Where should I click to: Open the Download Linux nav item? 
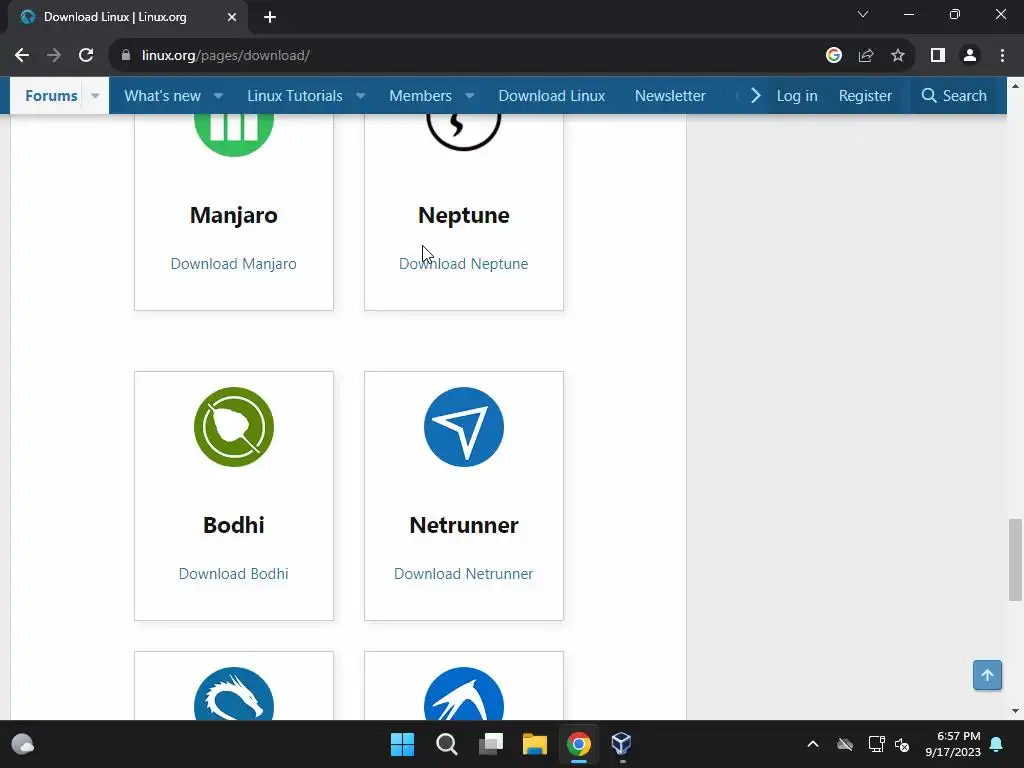point(552,96)
